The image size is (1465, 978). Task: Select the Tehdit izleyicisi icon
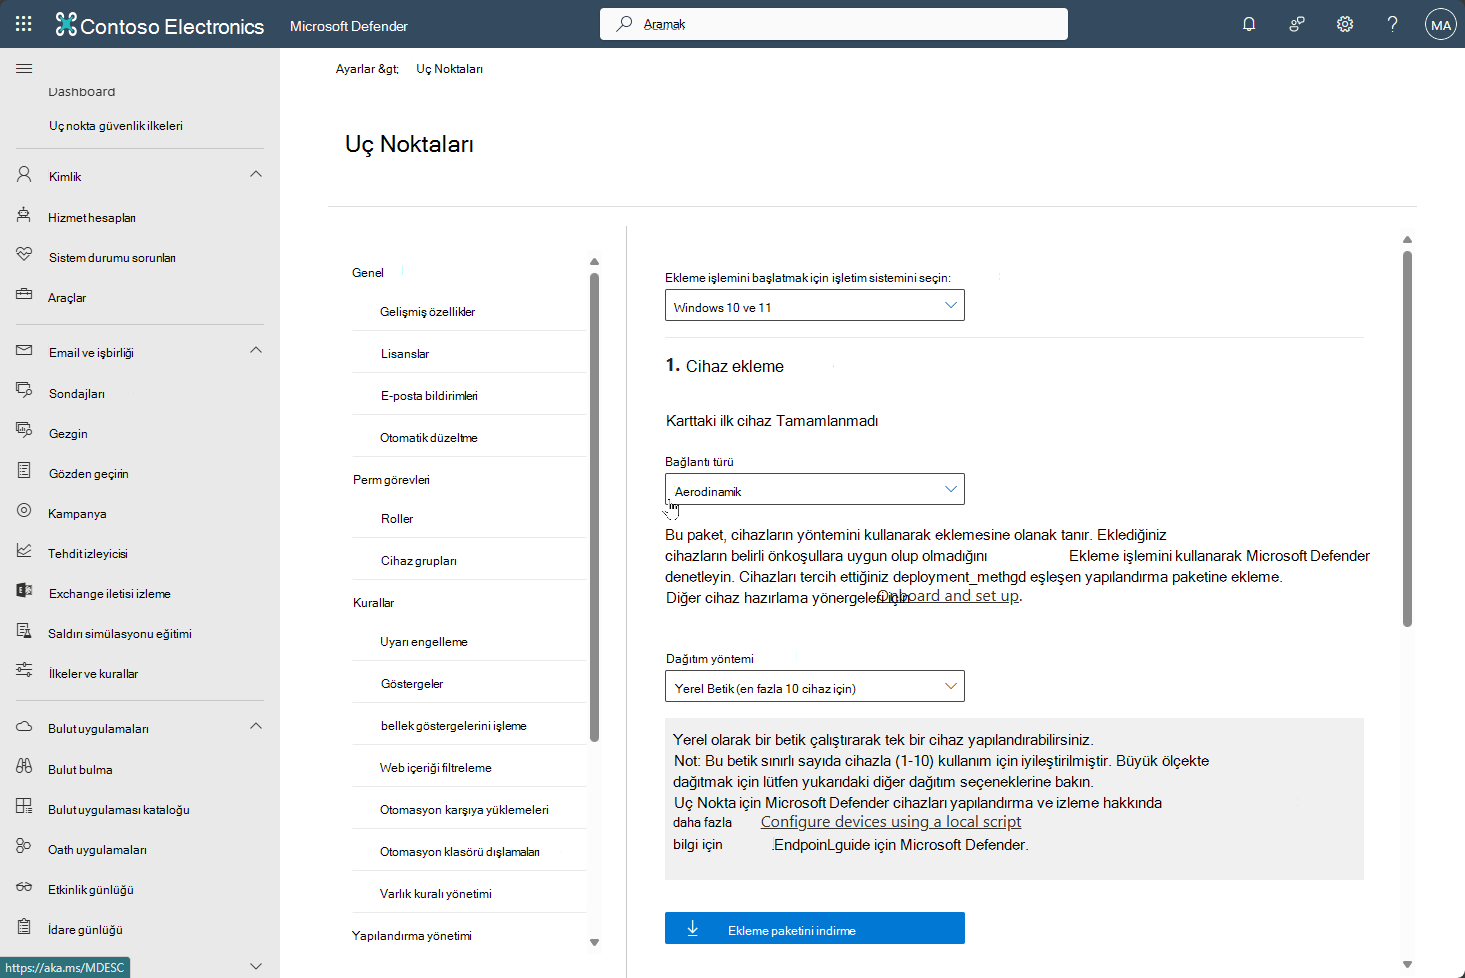[24, 552]
